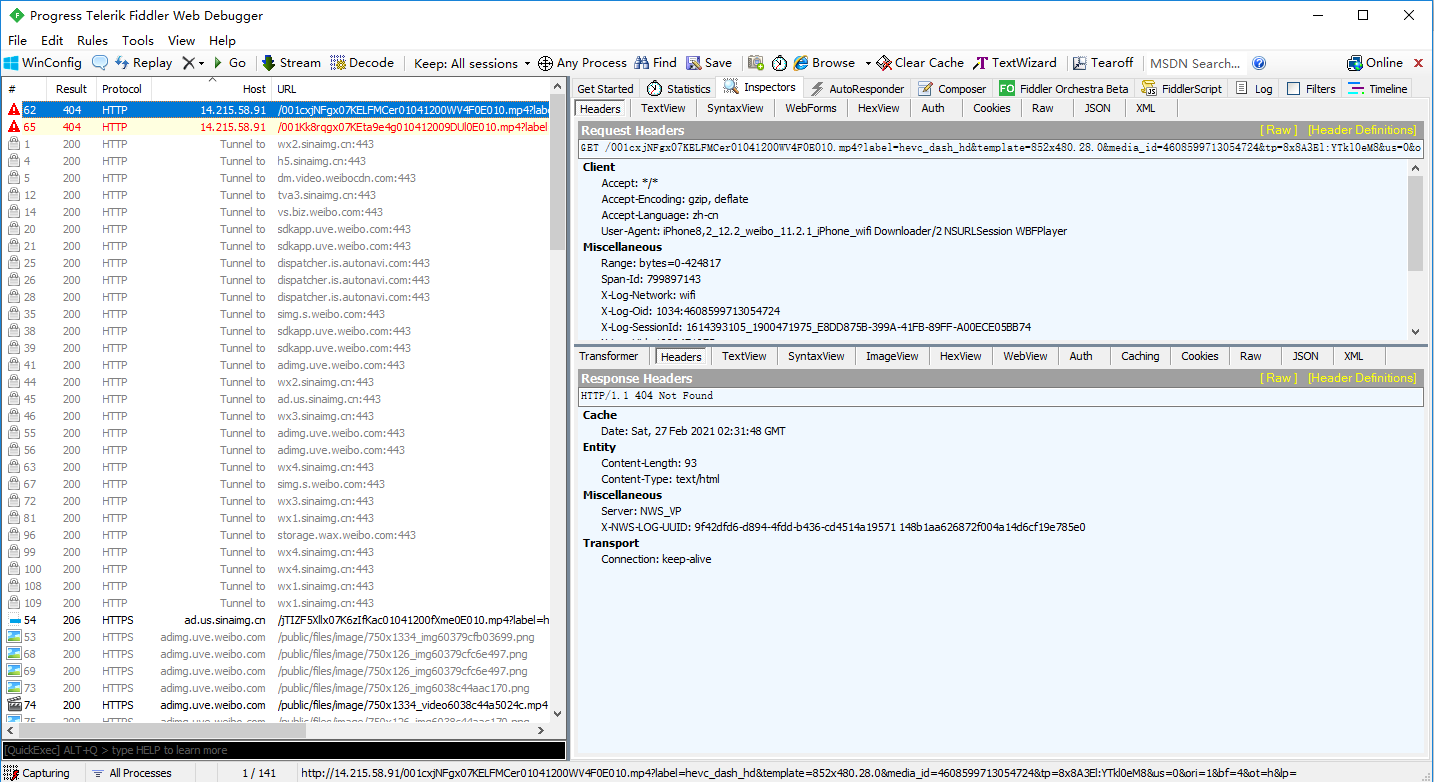Click the timer stopwatch toolbar icon
Screen dimensions: 1434x782
coord(779,63)
